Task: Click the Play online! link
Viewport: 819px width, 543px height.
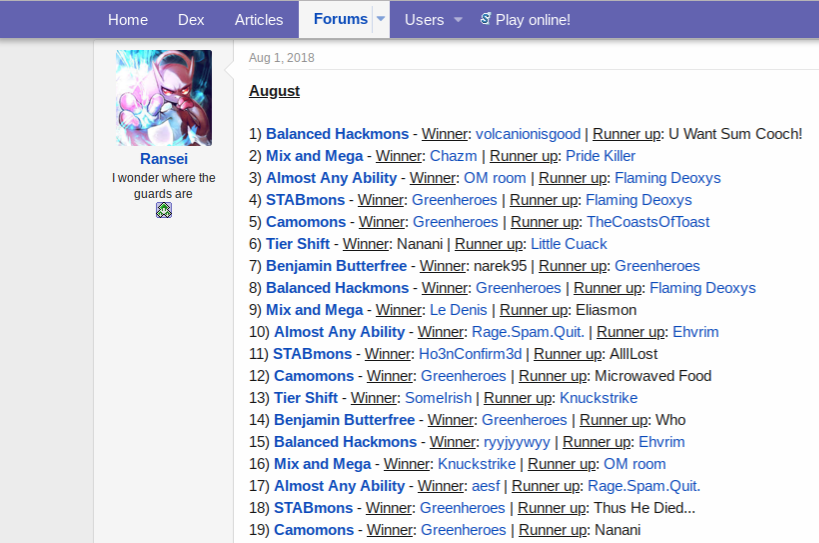Action: (x=533, y=20)
